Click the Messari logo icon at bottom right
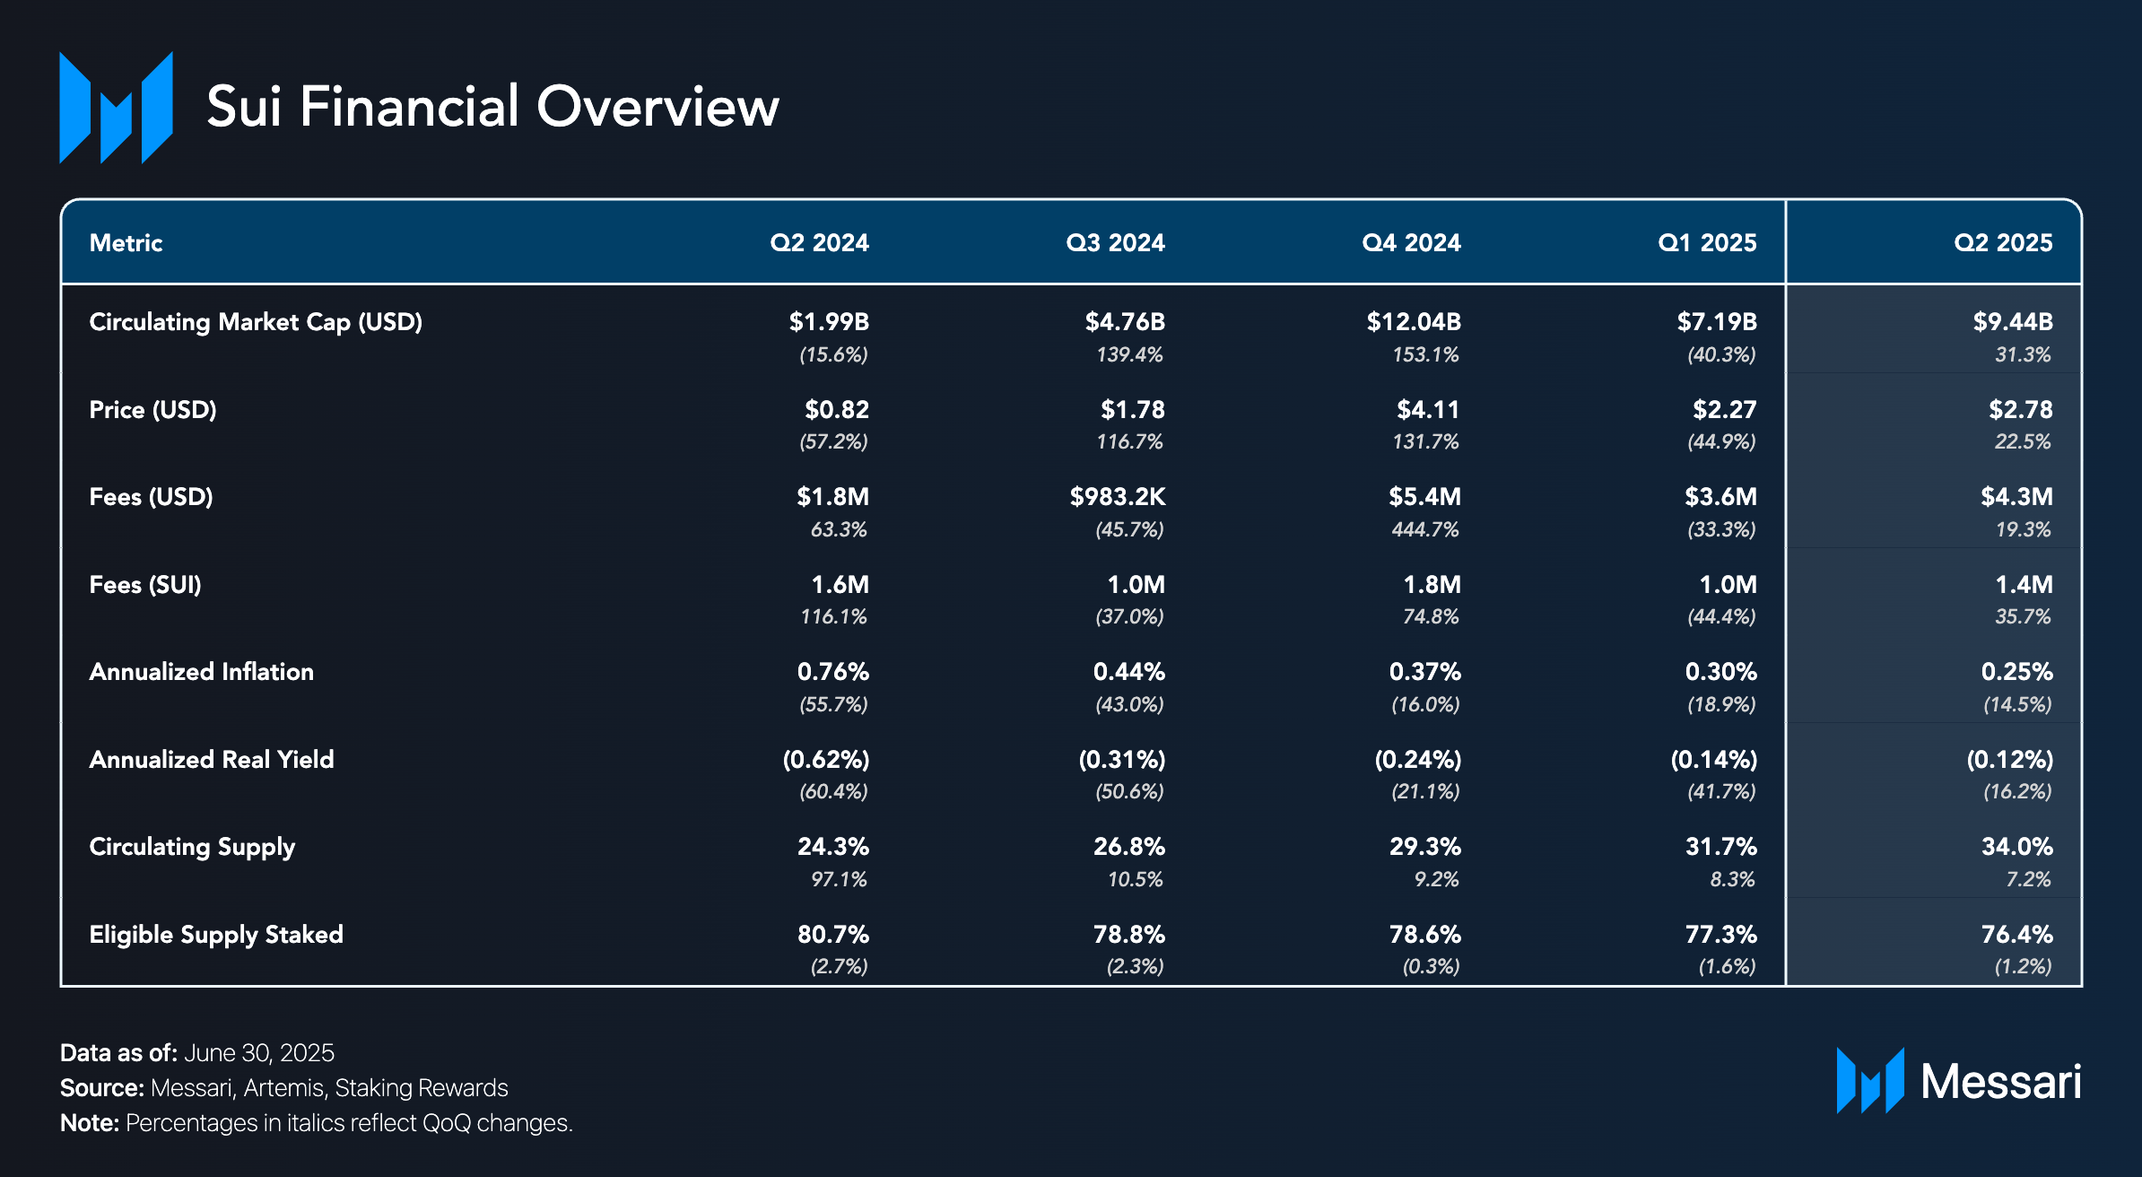2142x1177 pixels. (x=1869, y=1081)
